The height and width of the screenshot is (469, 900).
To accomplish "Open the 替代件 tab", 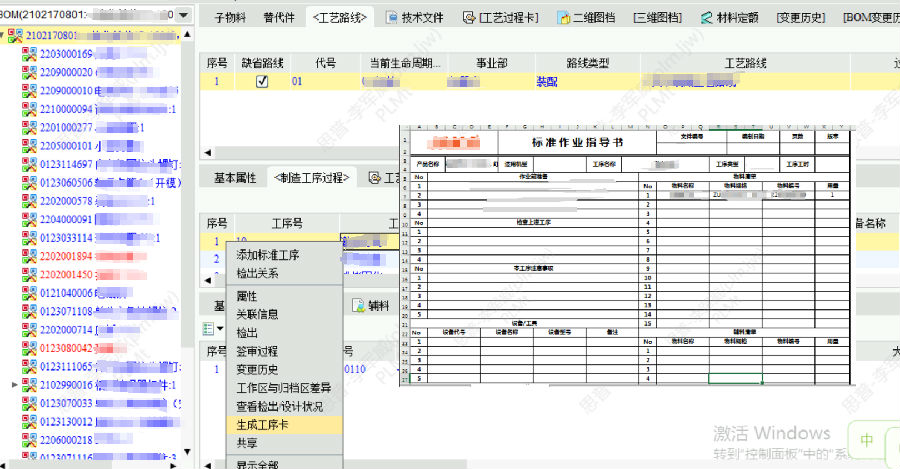I will [278, 18].
